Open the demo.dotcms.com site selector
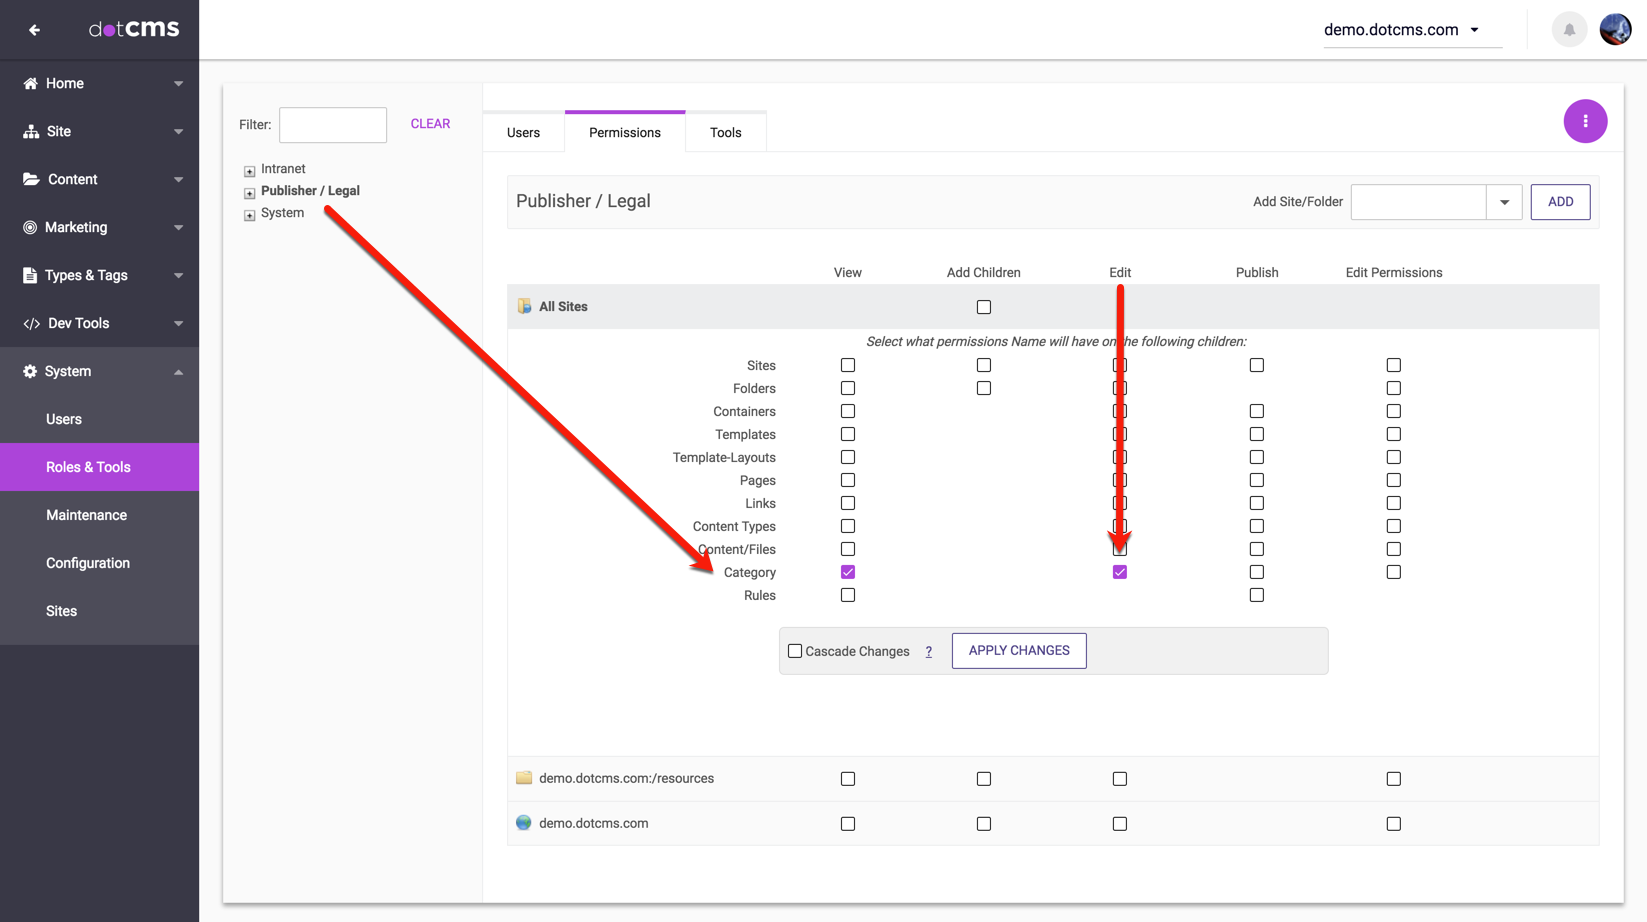Screen dimensions: 1647x922 pos(1401,30)
